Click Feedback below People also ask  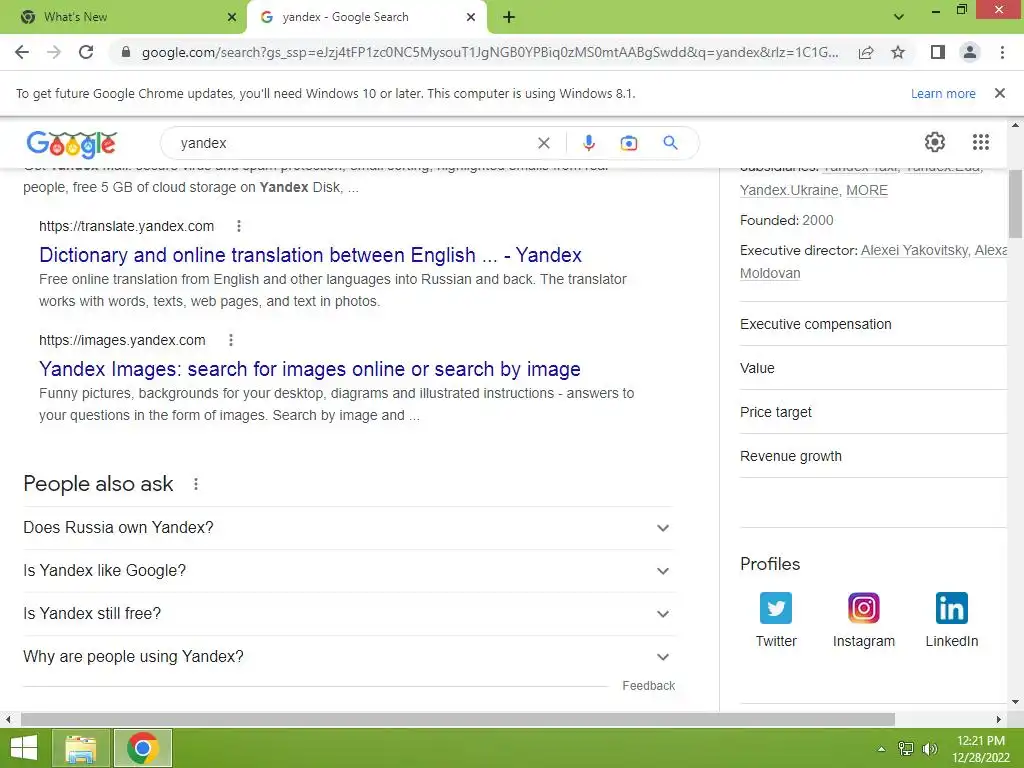(648, 686)
